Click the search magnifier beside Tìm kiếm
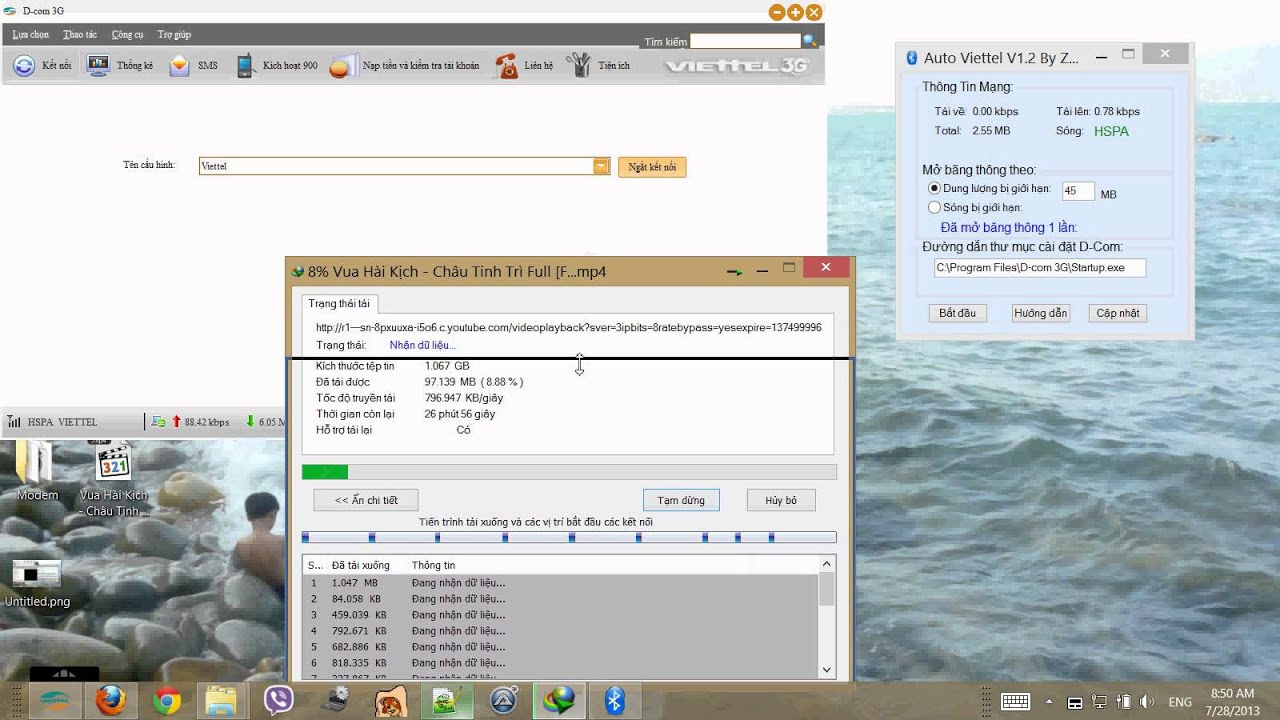This screenshot has height=720, width=1280. 809,42
